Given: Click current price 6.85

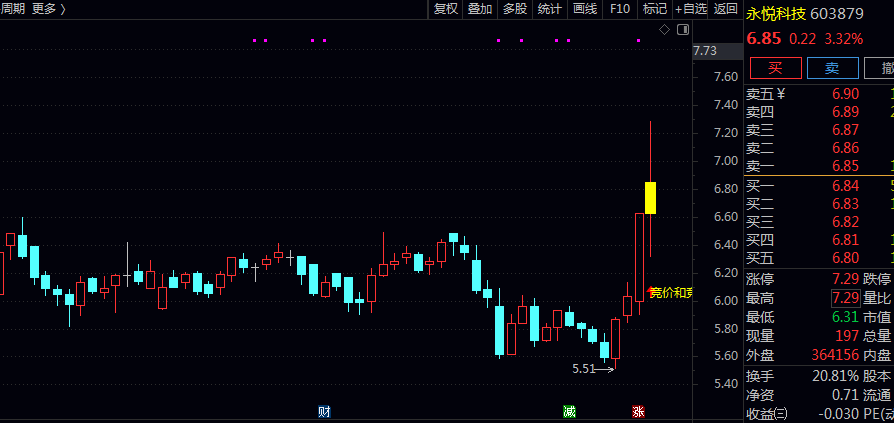Looking at the screenshot, I should coord(763,39).
